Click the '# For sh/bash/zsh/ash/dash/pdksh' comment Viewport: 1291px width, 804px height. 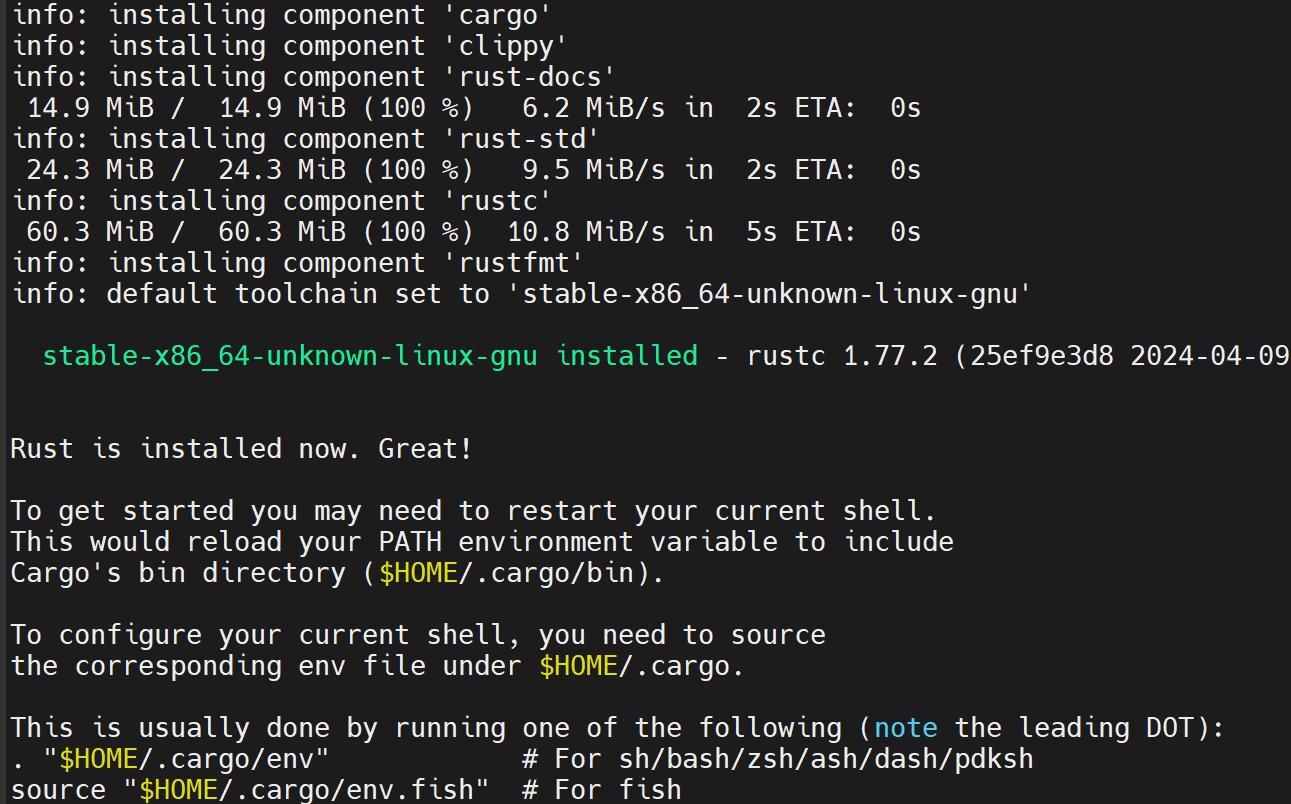coord(777,759)
